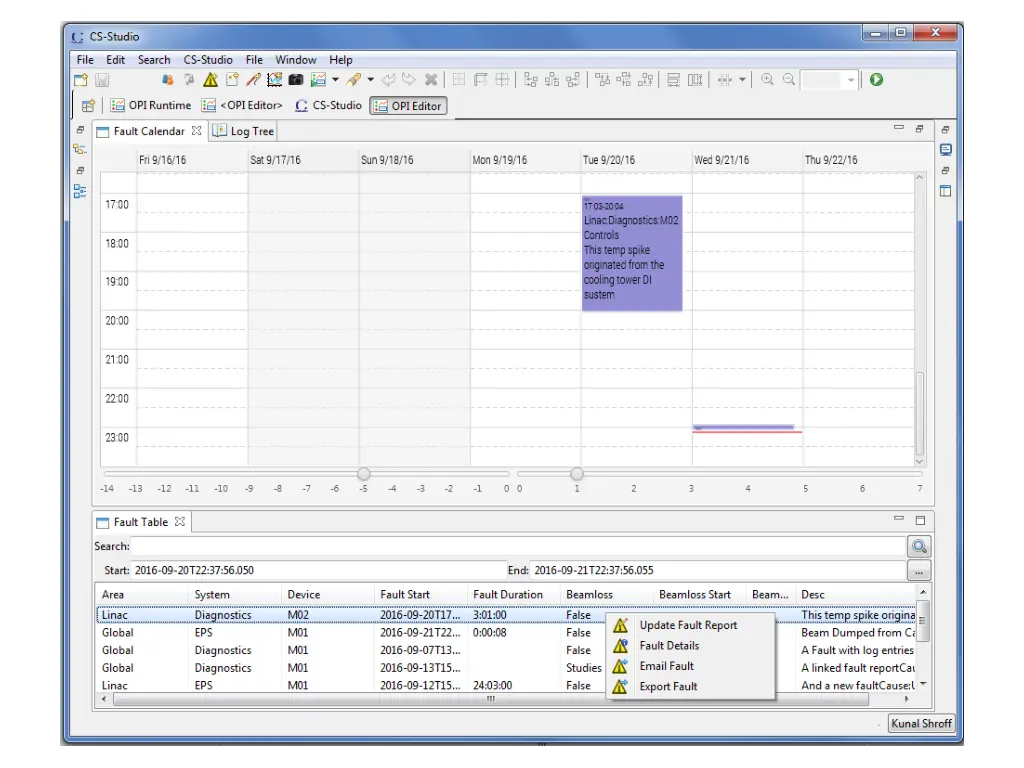Click the Fault Table horizontal scrollbar
This screenshot has height=768, width=1024.
(490, 699)
